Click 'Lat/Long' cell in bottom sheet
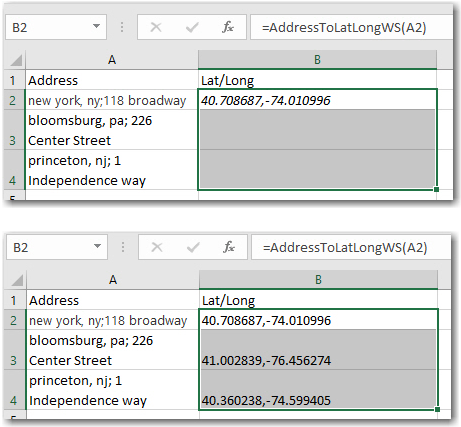Image resolution: width=461 pixels, height=427 pixels. click(x=318, y=300)
